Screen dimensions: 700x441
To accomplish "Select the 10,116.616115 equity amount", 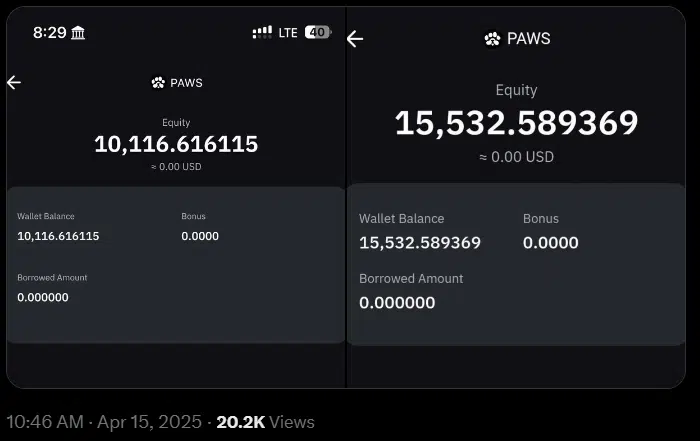I will tap(176, 144).
